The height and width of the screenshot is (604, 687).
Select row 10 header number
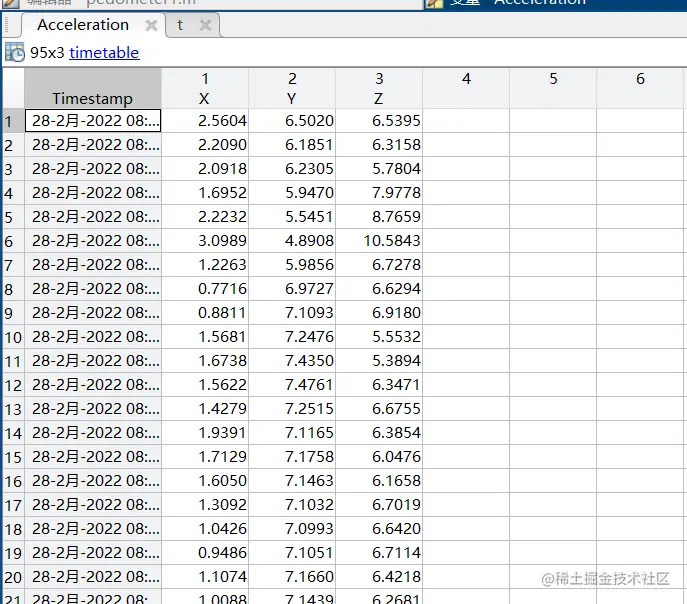(13, 337)
